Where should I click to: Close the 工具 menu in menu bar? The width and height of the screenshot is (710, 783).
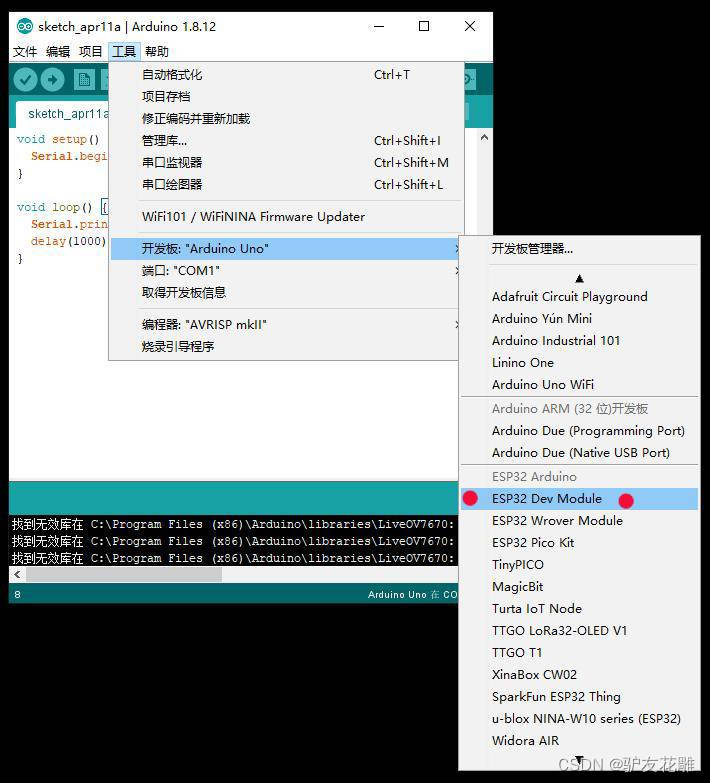point(124,51)
